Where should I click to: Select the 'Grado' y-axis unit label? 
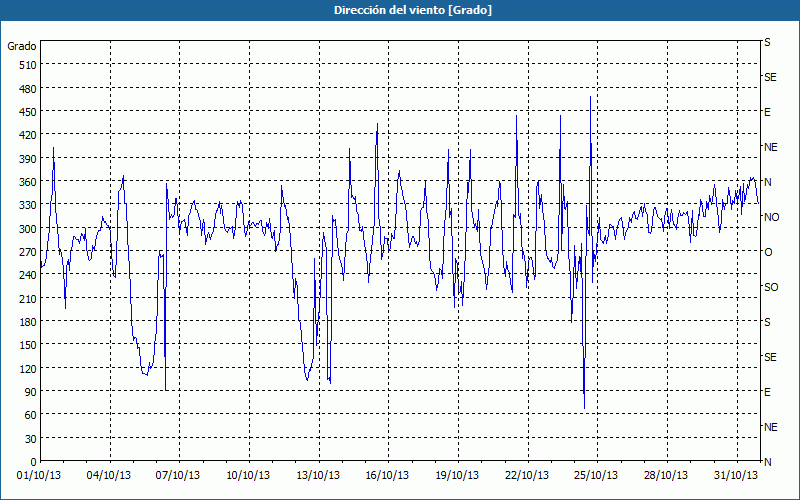coord(22,46)
